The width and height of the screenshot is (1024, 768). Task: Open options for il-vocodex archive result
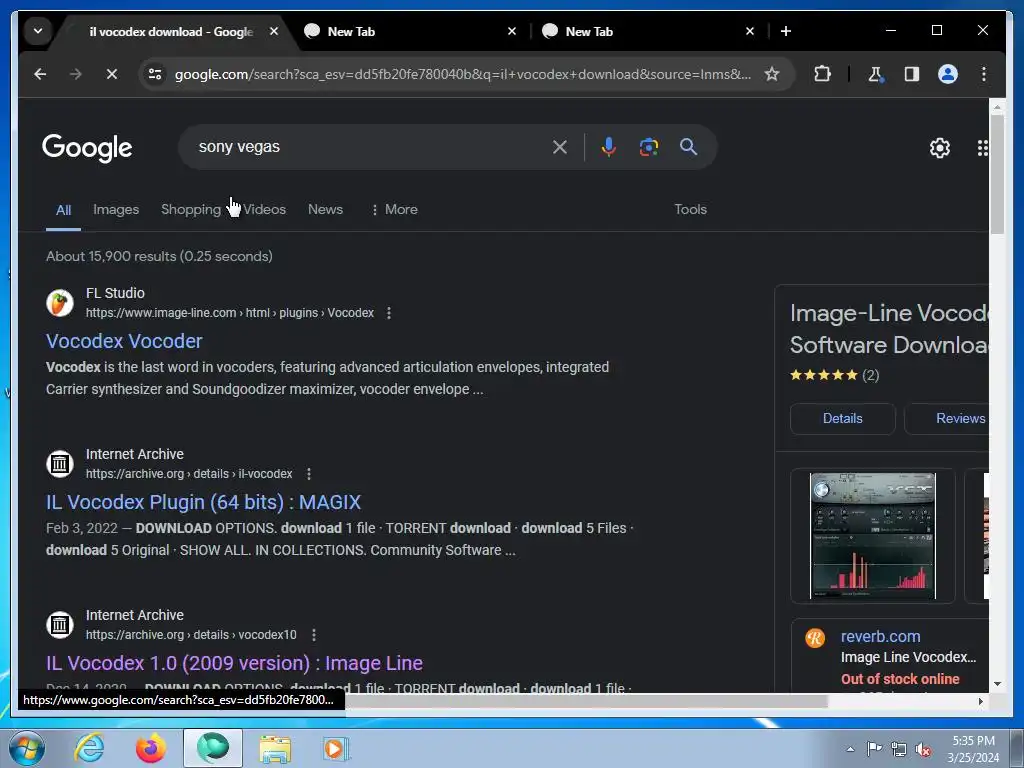tap(309, 474)
